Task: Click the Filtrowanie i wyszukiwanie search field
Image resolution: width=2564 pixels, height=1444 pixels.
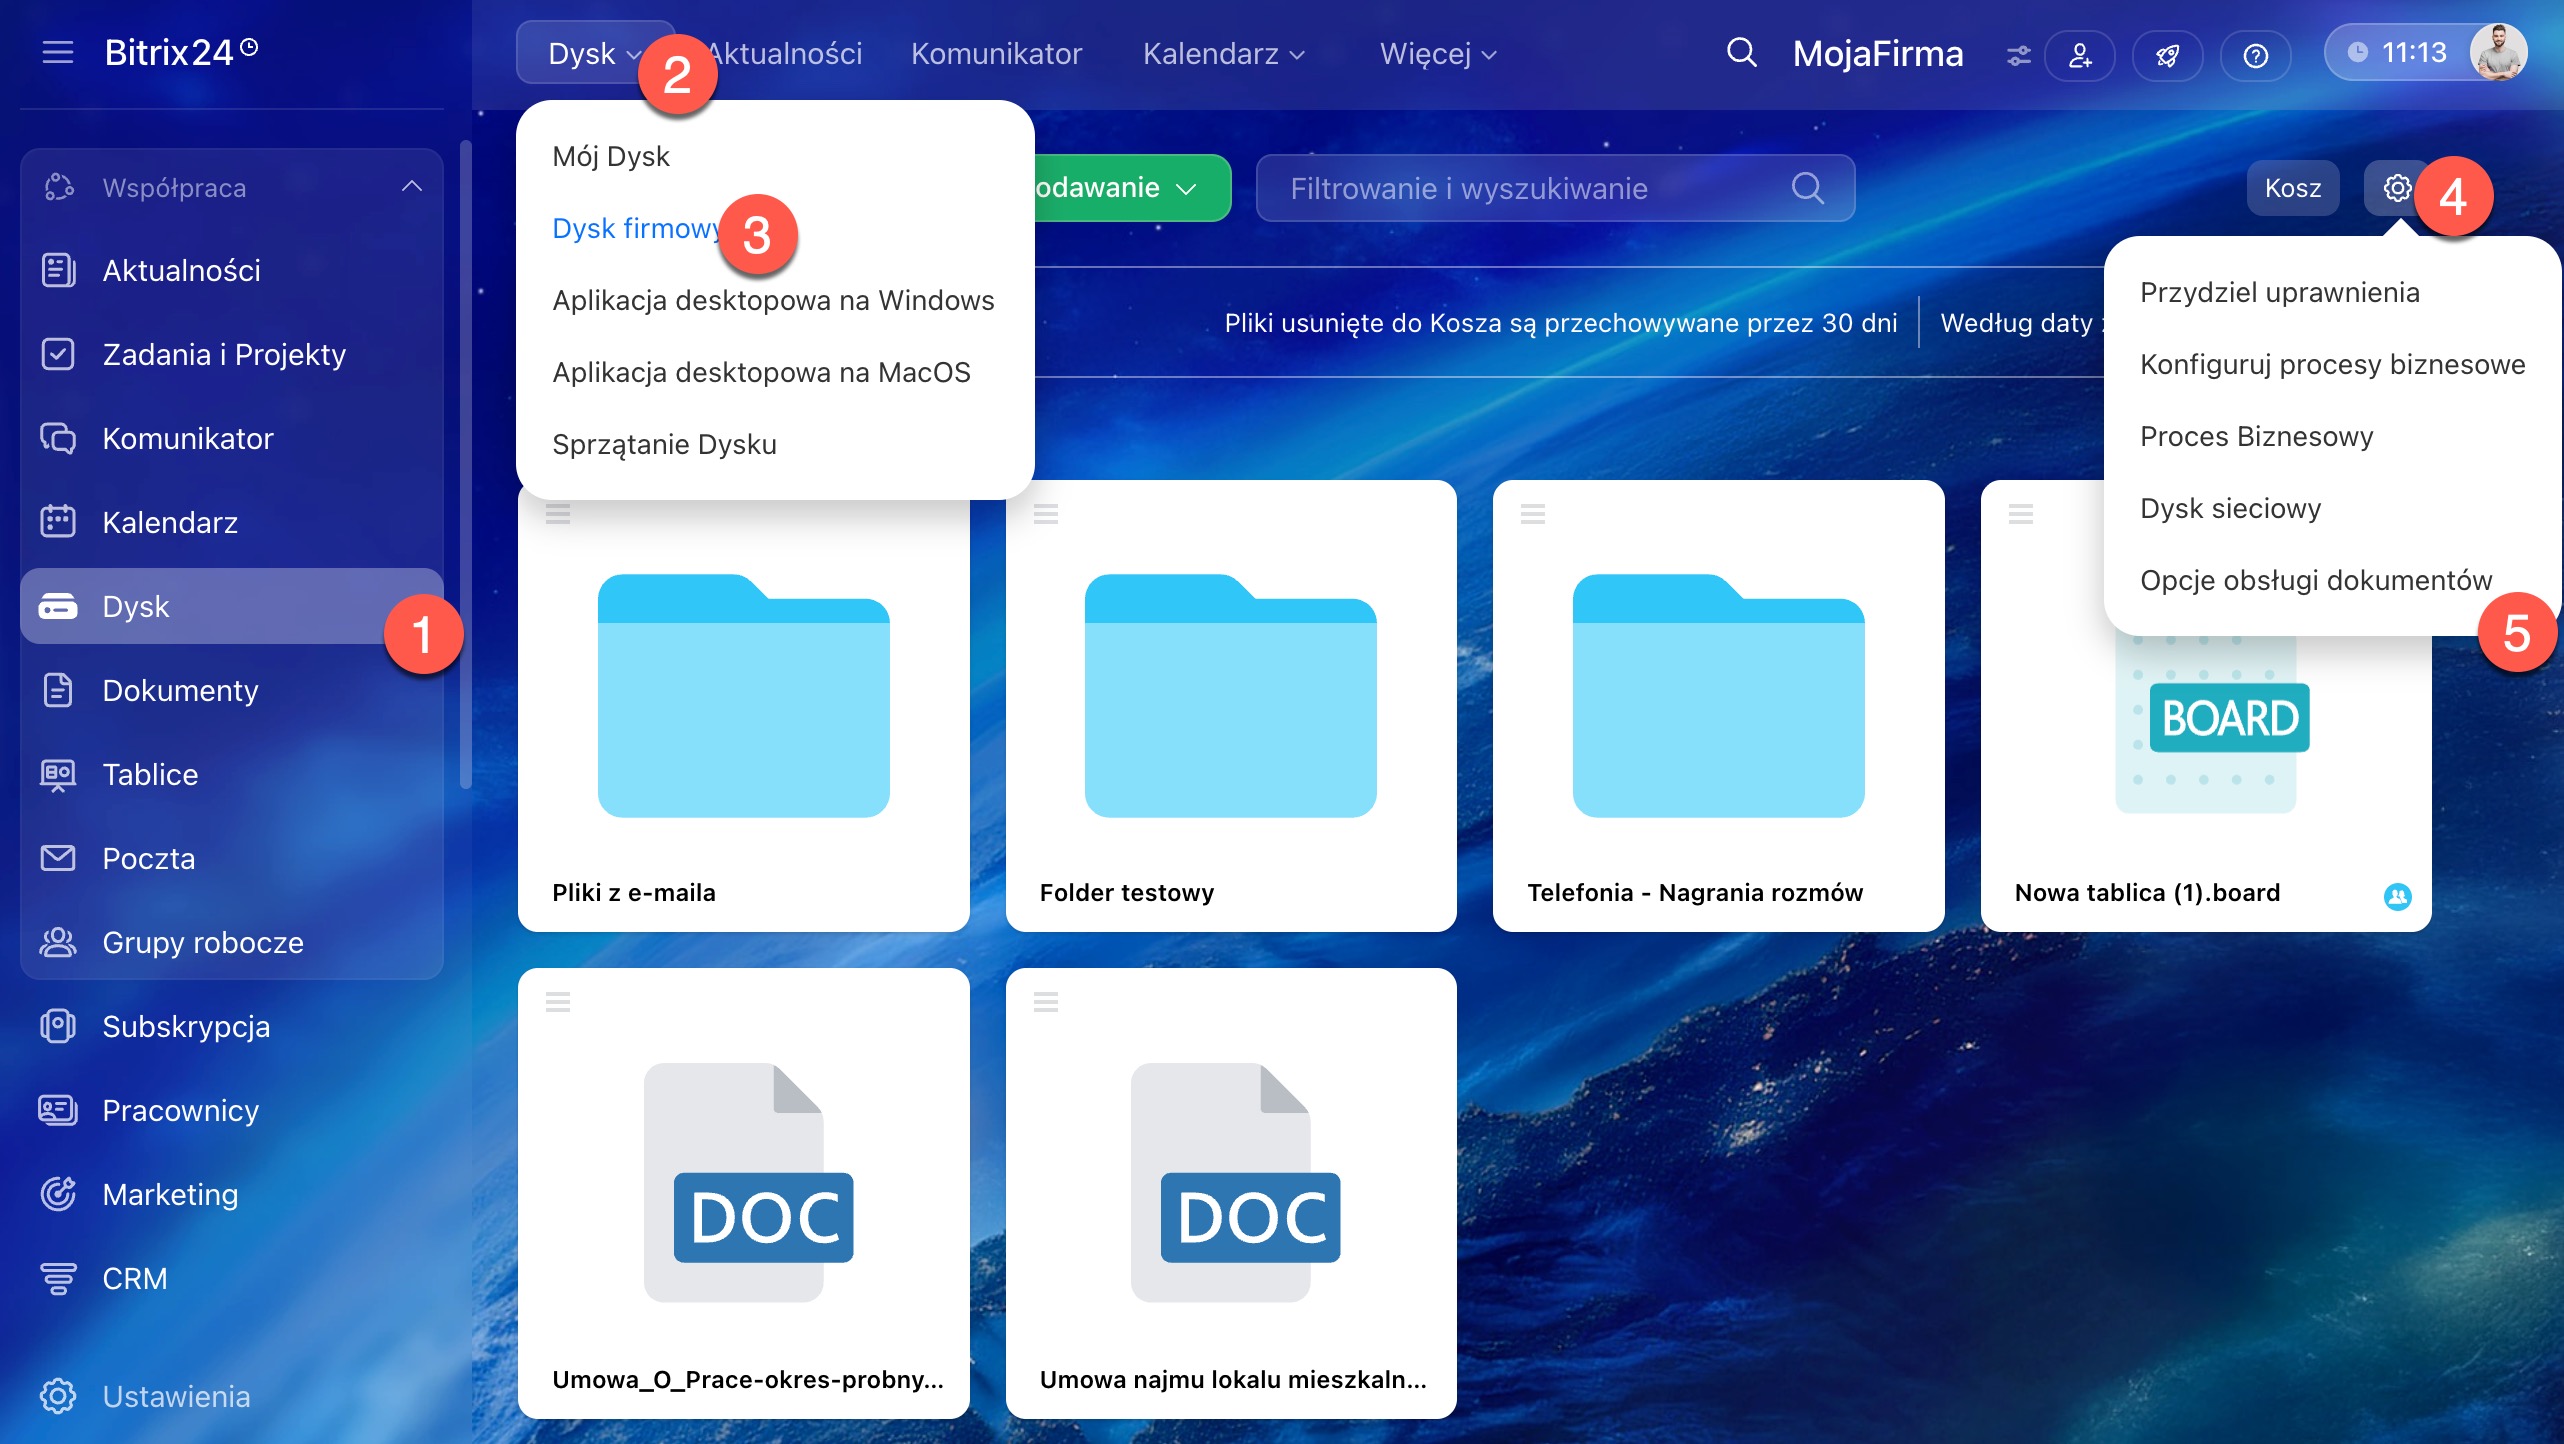Action: (1530, 188)
